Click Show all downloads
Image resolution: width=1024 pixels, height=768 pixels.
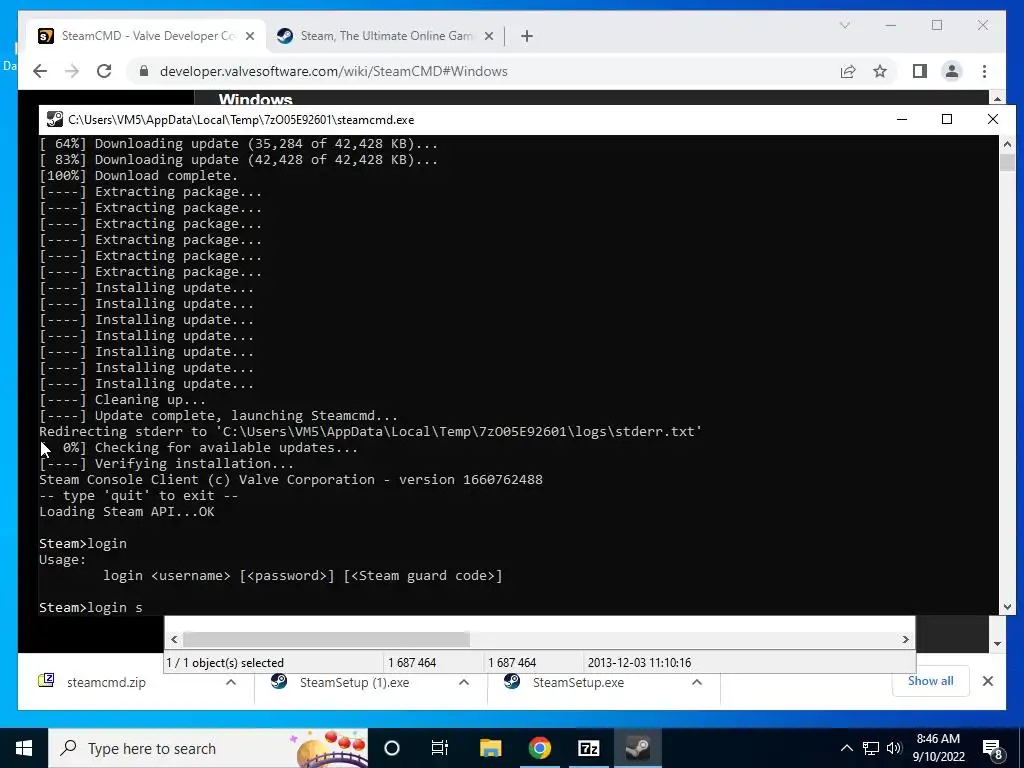pos(931,681)
